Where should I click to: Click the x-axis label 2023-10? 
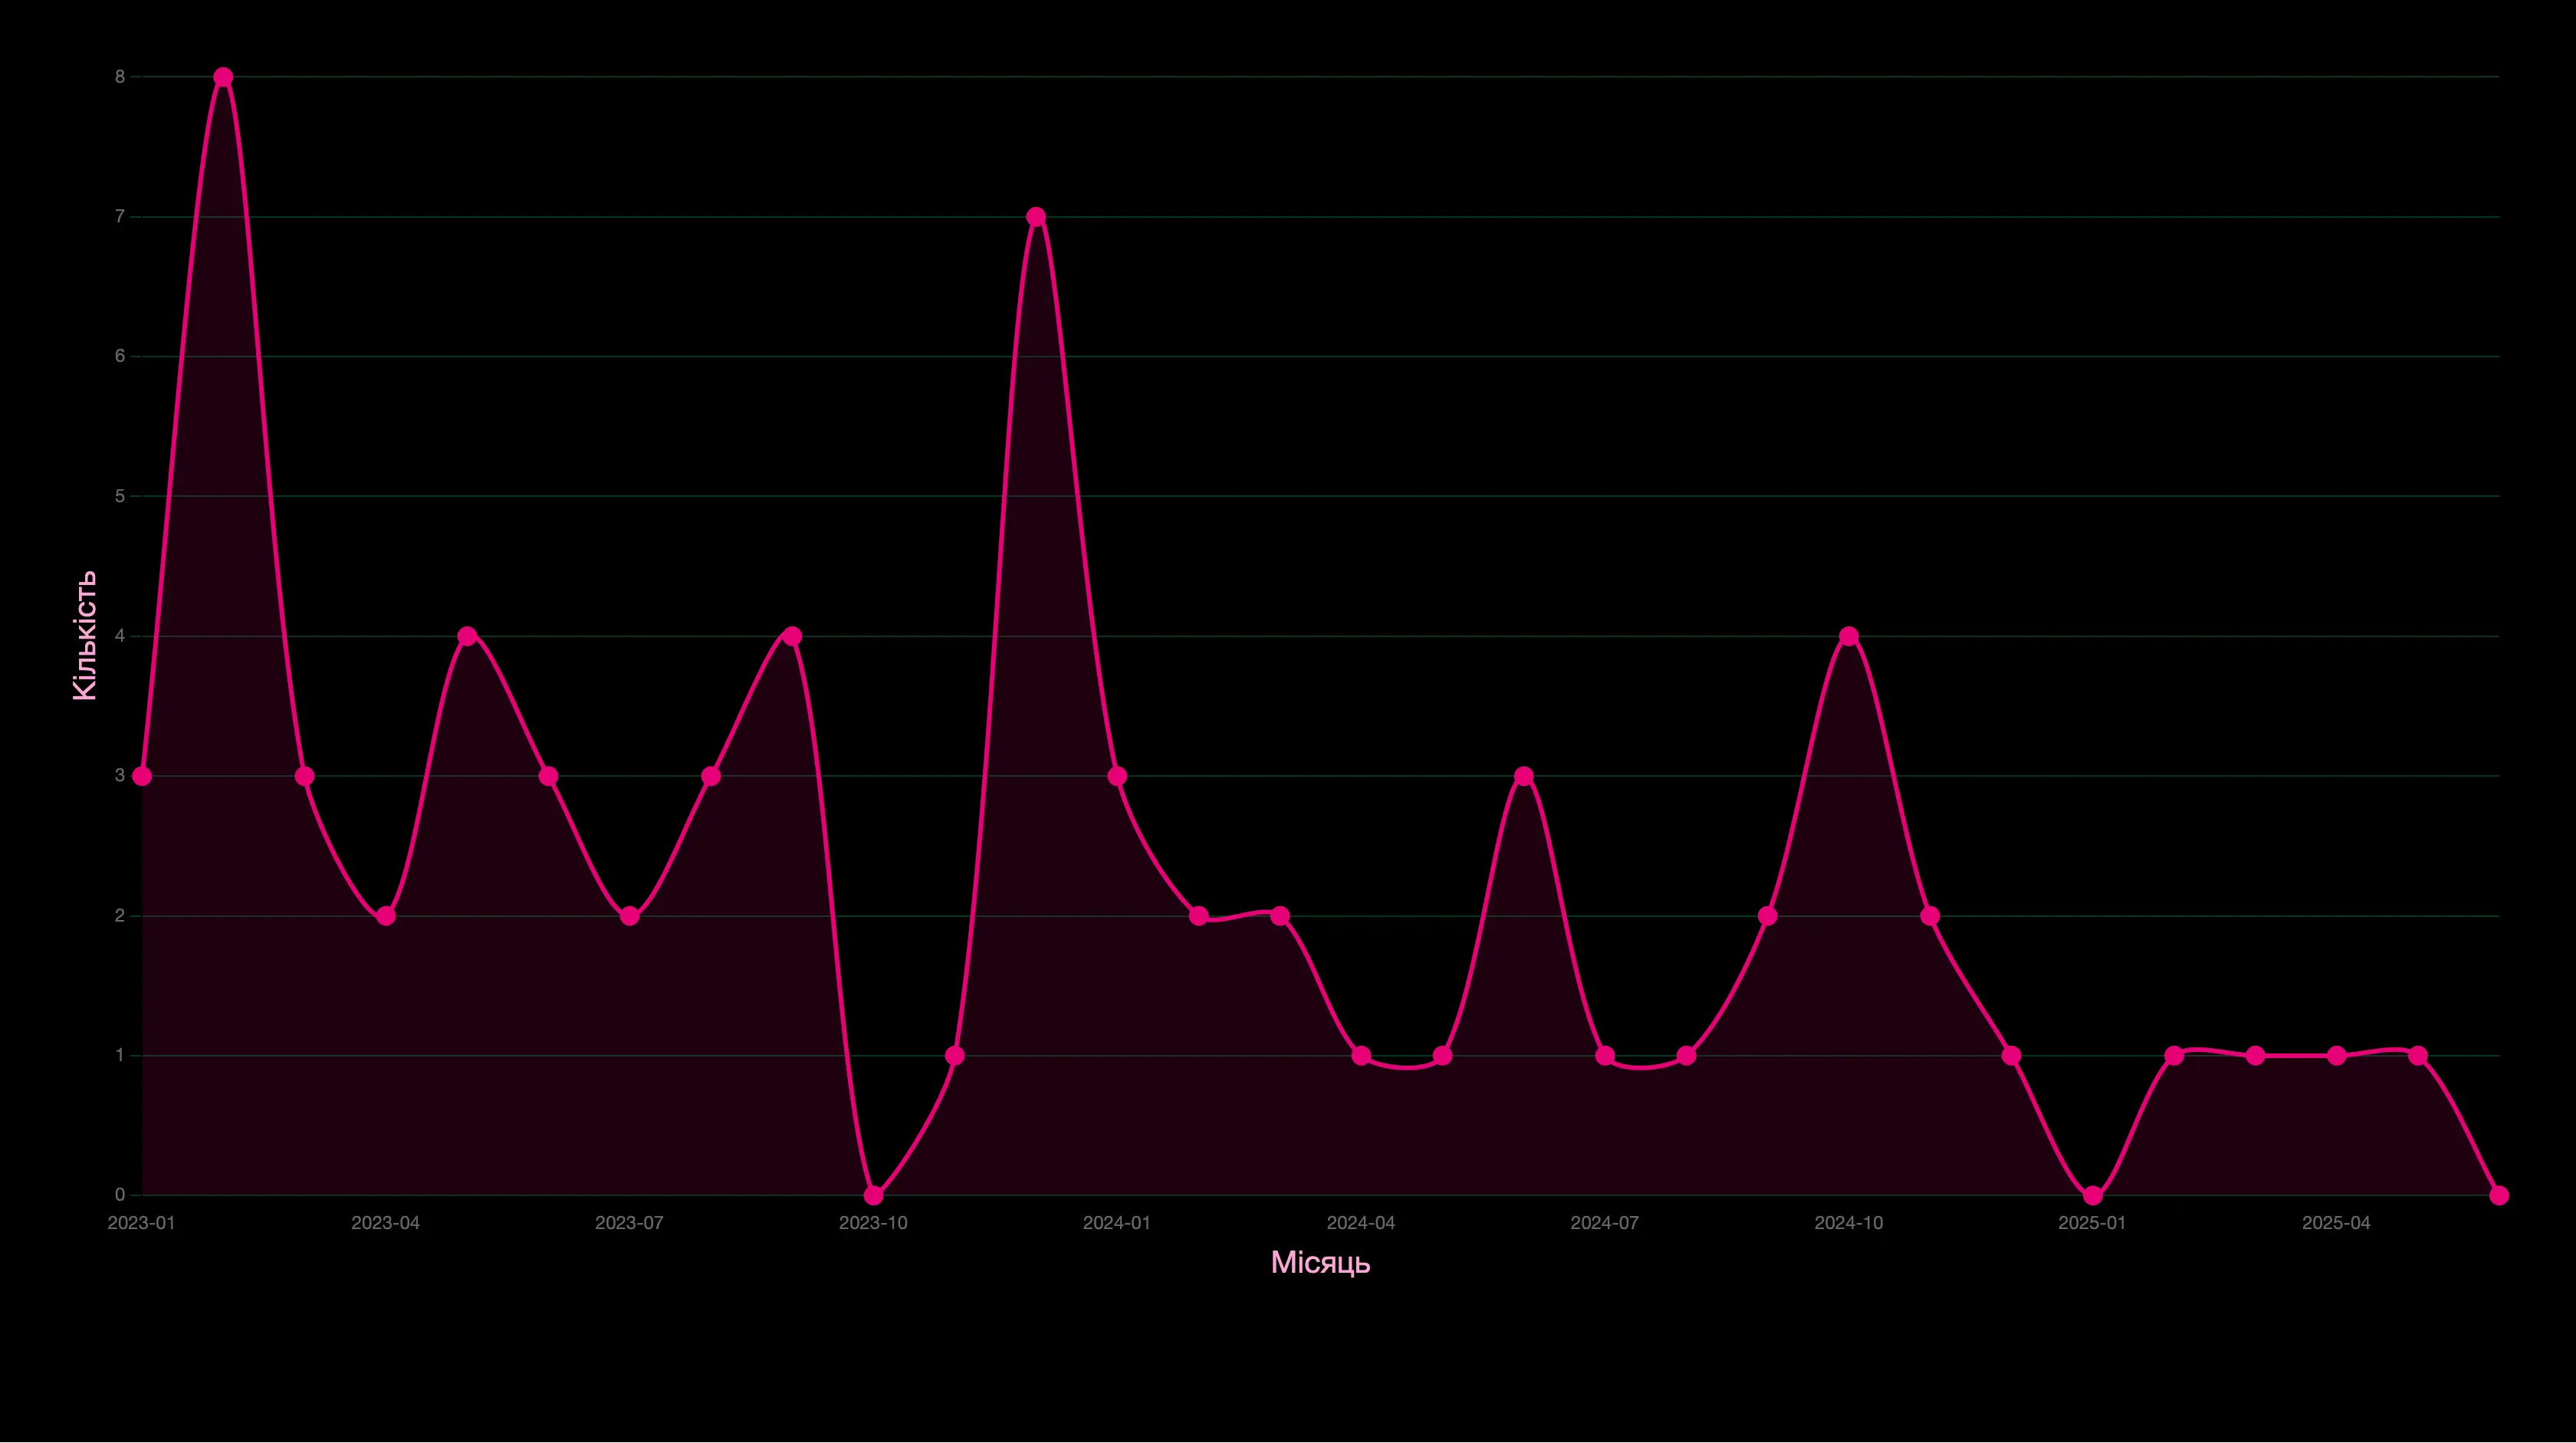pyautogui.click(x=873, y=1223)
